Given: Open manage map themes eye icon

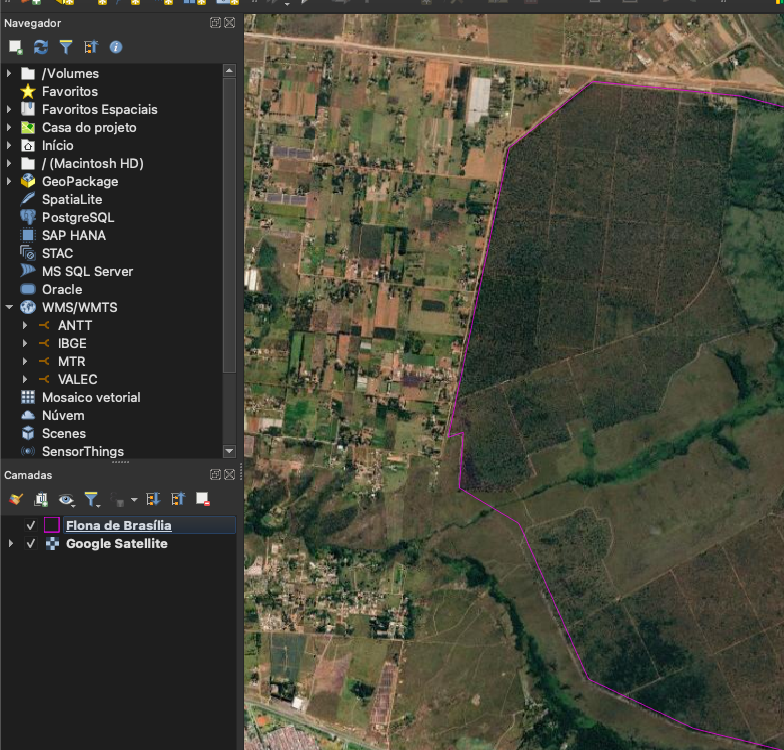Looking at the screenshot, I should coord(66,499).
